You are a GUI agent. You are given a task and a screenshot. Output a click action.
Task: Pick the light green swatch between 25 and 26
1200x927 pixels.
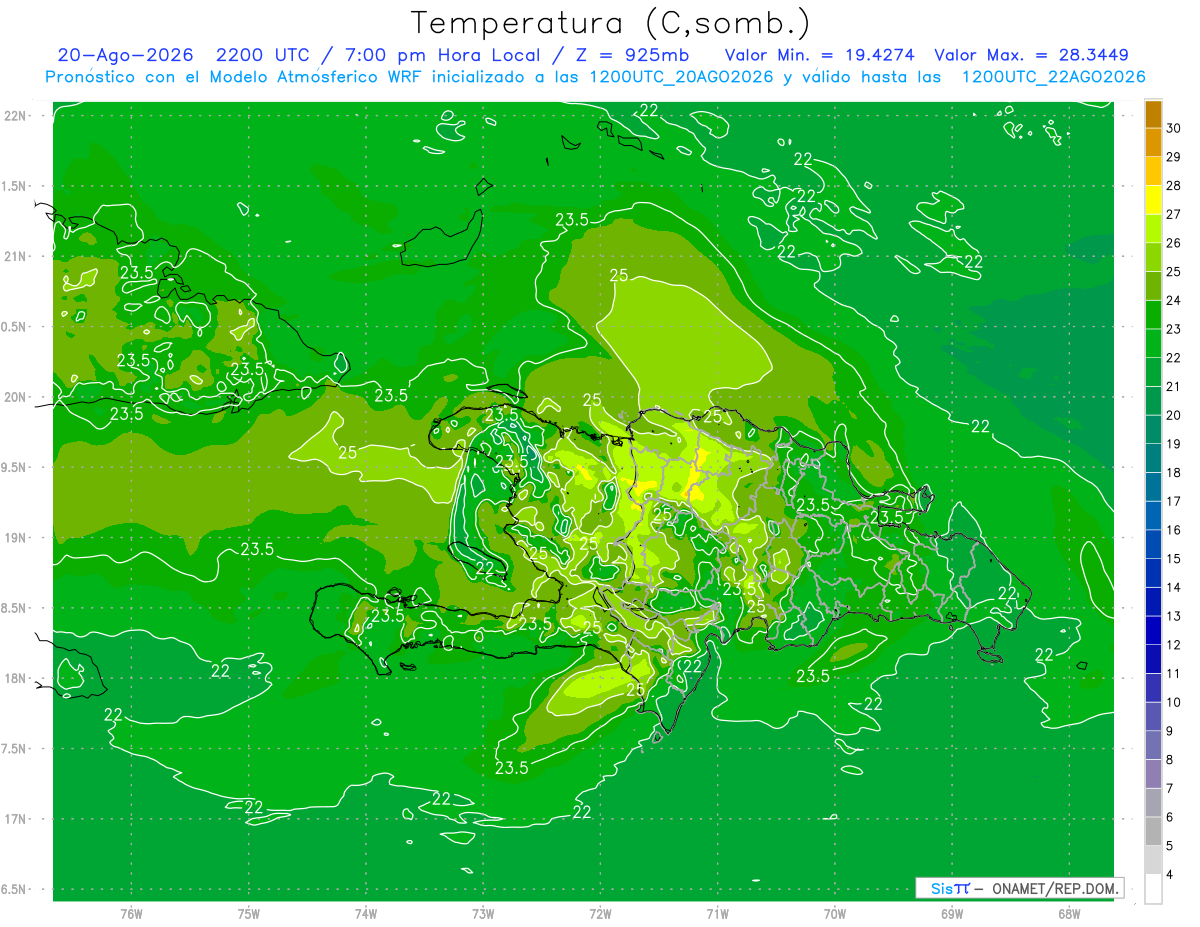[1153, 258]
